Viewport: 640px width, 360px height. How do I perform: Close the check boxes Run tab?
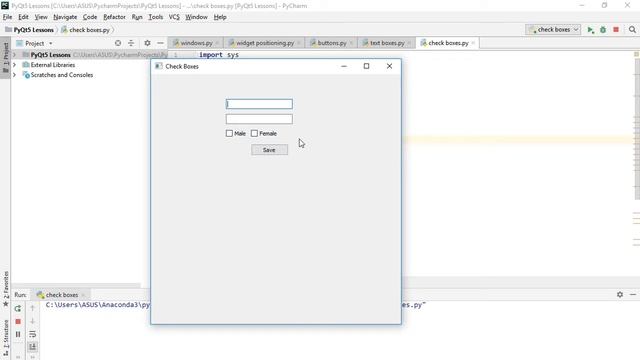point(83,295)
